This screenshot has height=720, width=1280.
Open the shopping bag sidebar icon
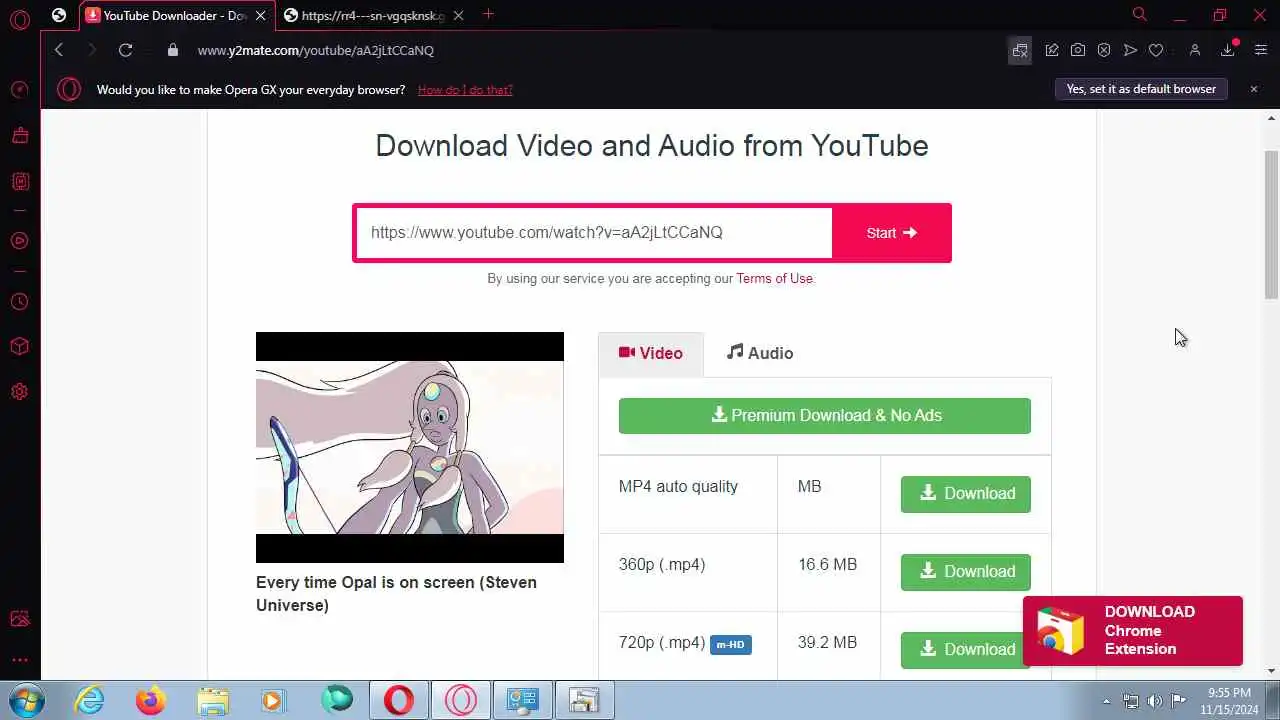[19, 136]
